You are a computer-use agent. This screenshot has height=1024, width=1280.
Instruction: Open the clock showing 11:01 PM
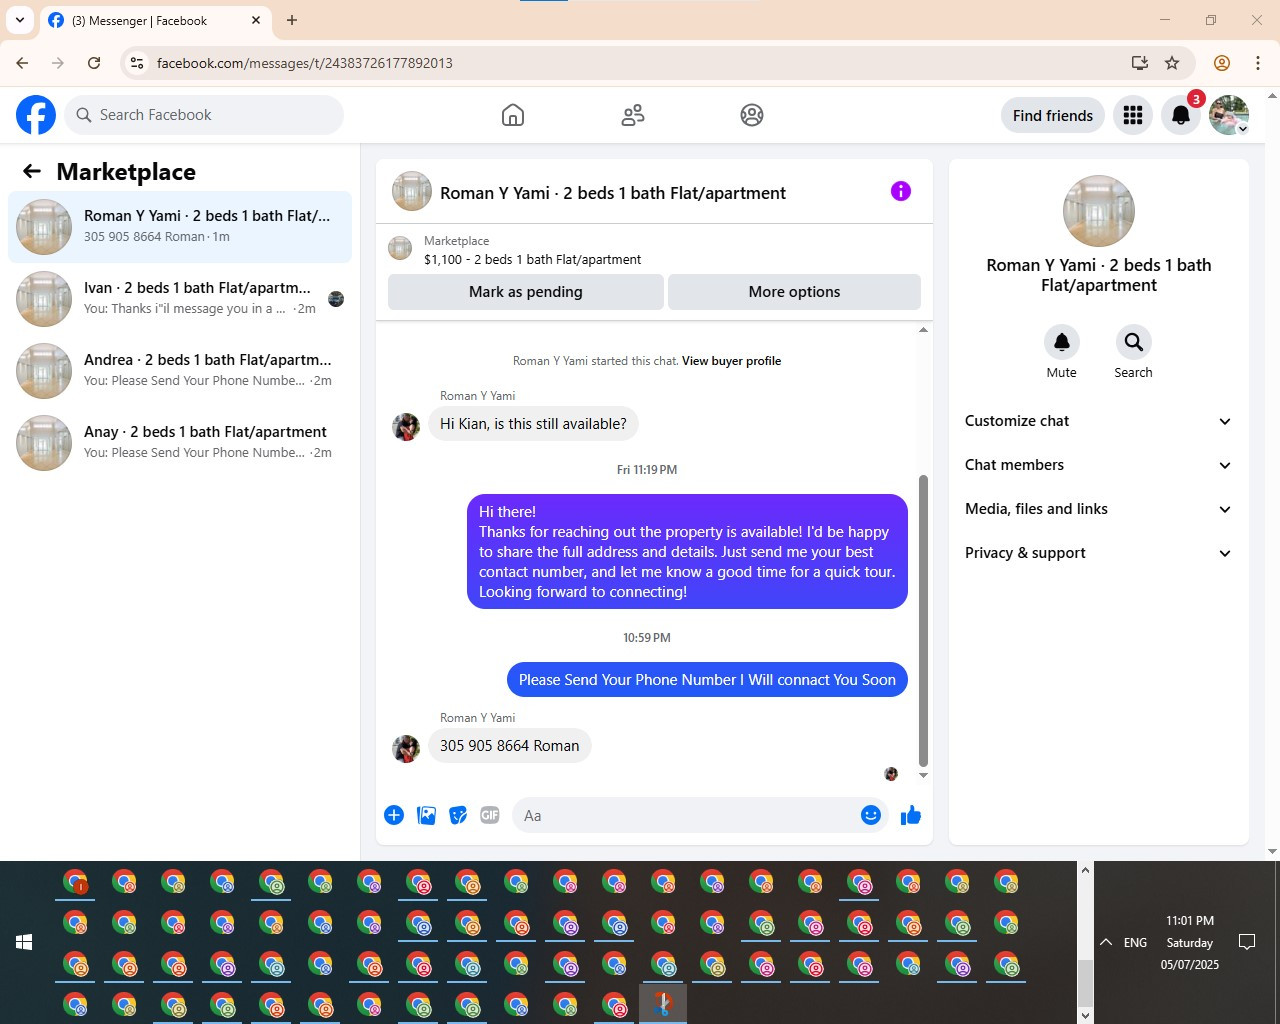tap(1190, 942)
